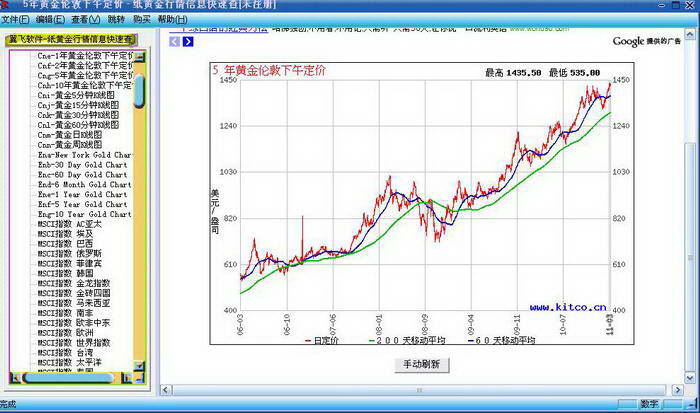The height and width of the screenshot is (413, 700).
Task: Click tree panel scroll-up arrow
Action: 140,57
